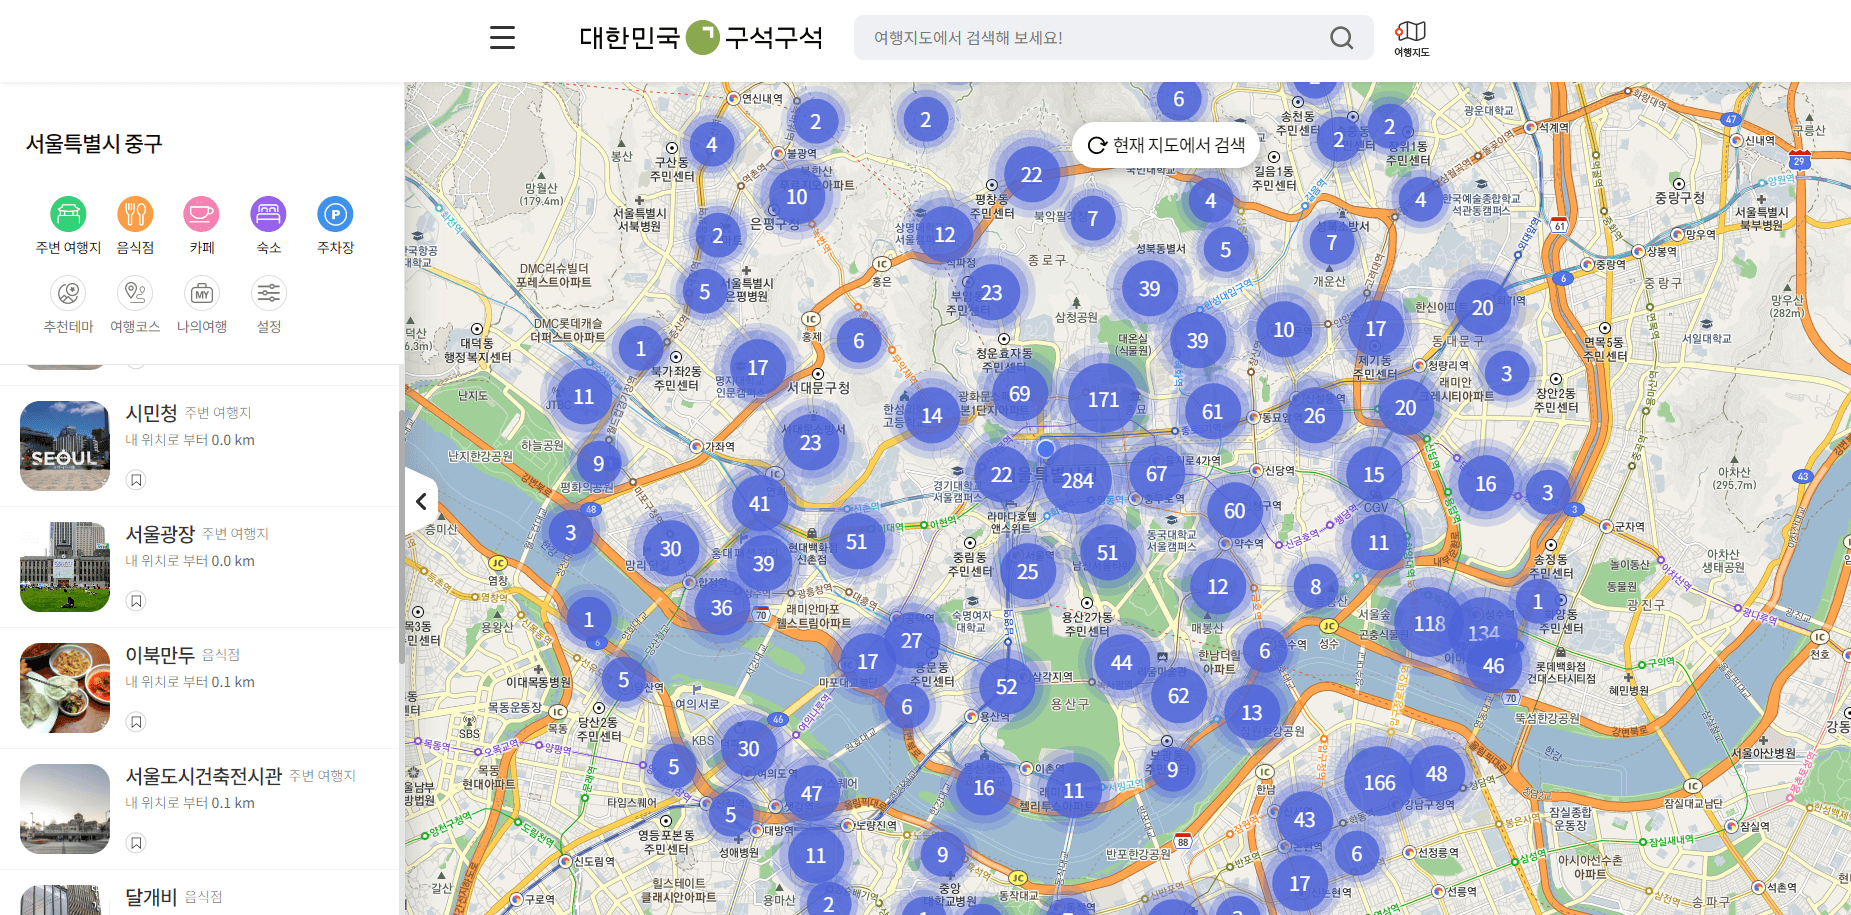
Task: Click the 284 cluster marker on the map
Action: [x=1078, y=481]
